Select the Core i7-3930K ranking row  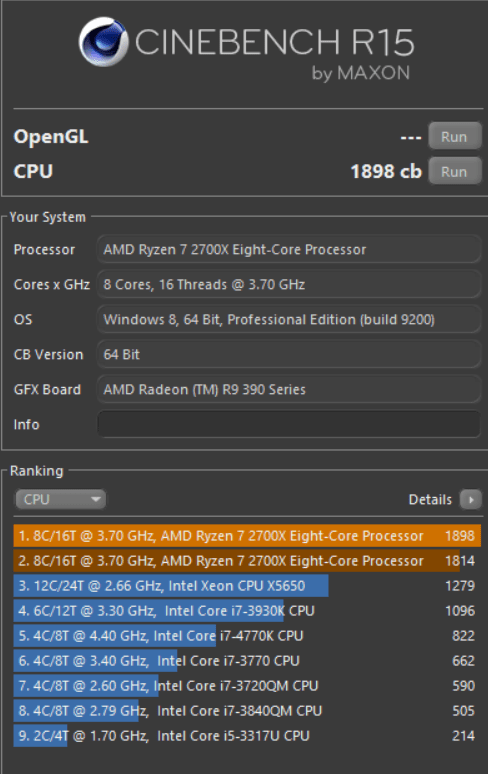click(247, 611)
